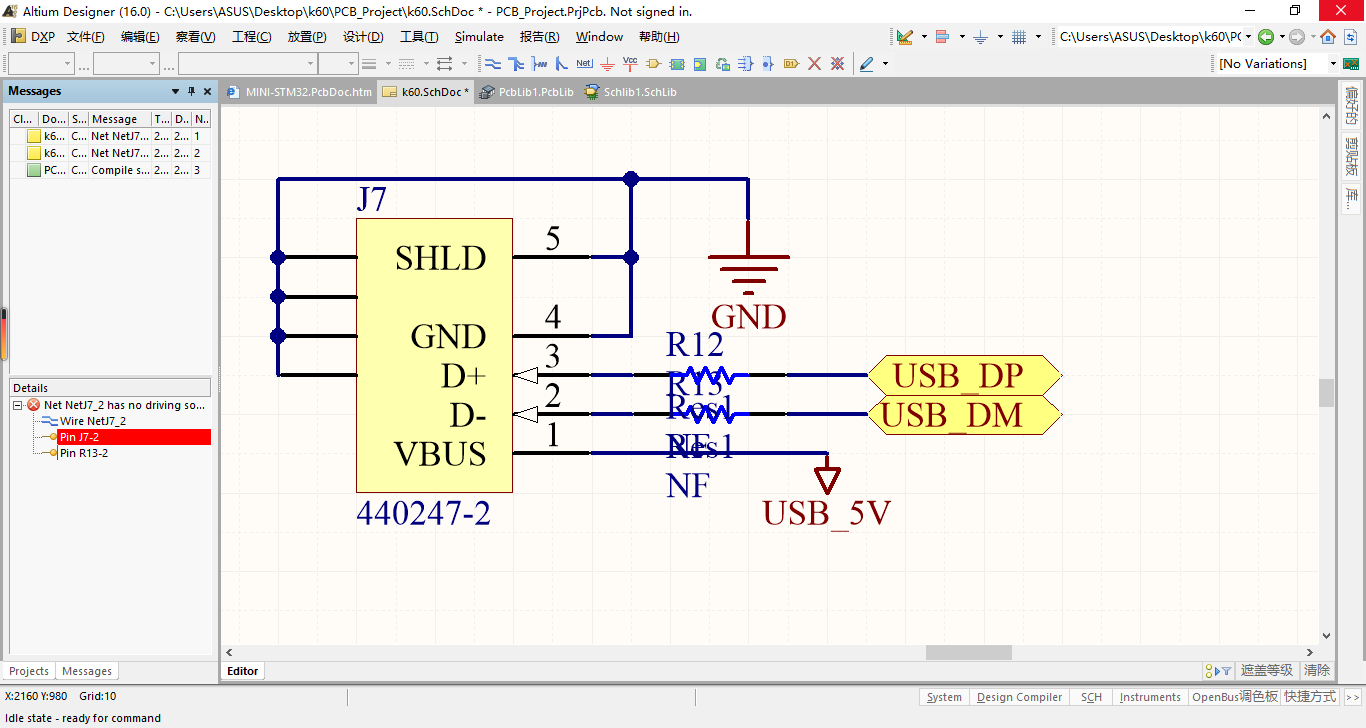Select the Place Harness Connector tool
The image size is (1366, 728).
pos(746,63)
